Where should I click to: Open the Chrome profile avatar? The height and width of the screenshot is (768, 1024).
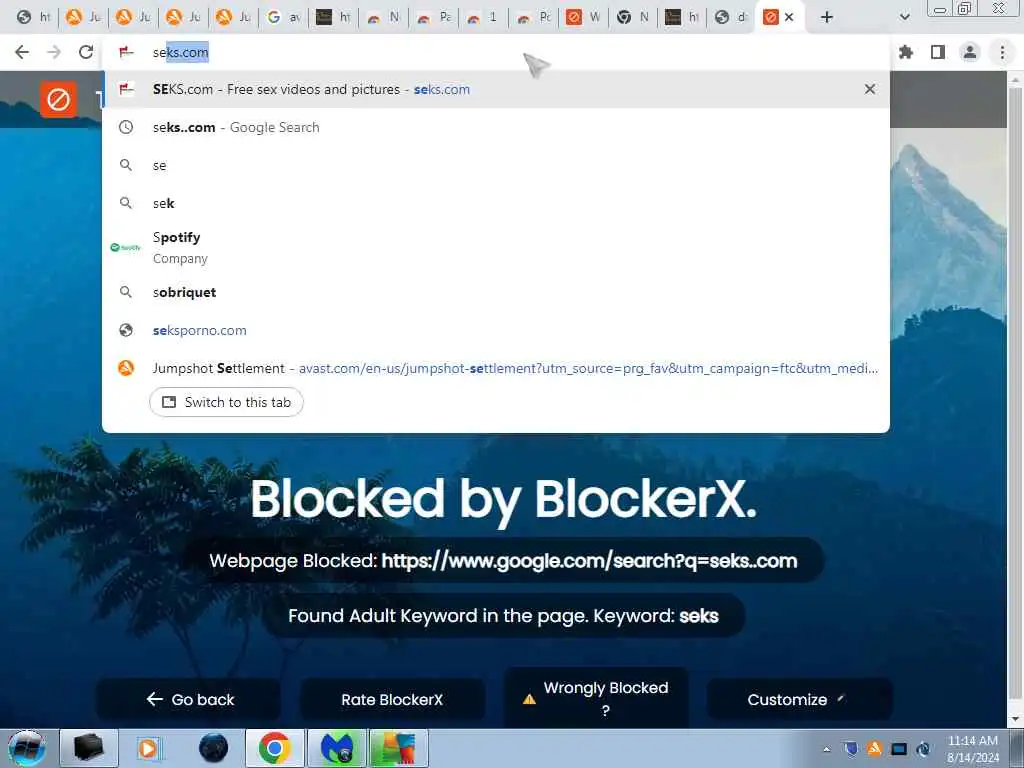970,52
